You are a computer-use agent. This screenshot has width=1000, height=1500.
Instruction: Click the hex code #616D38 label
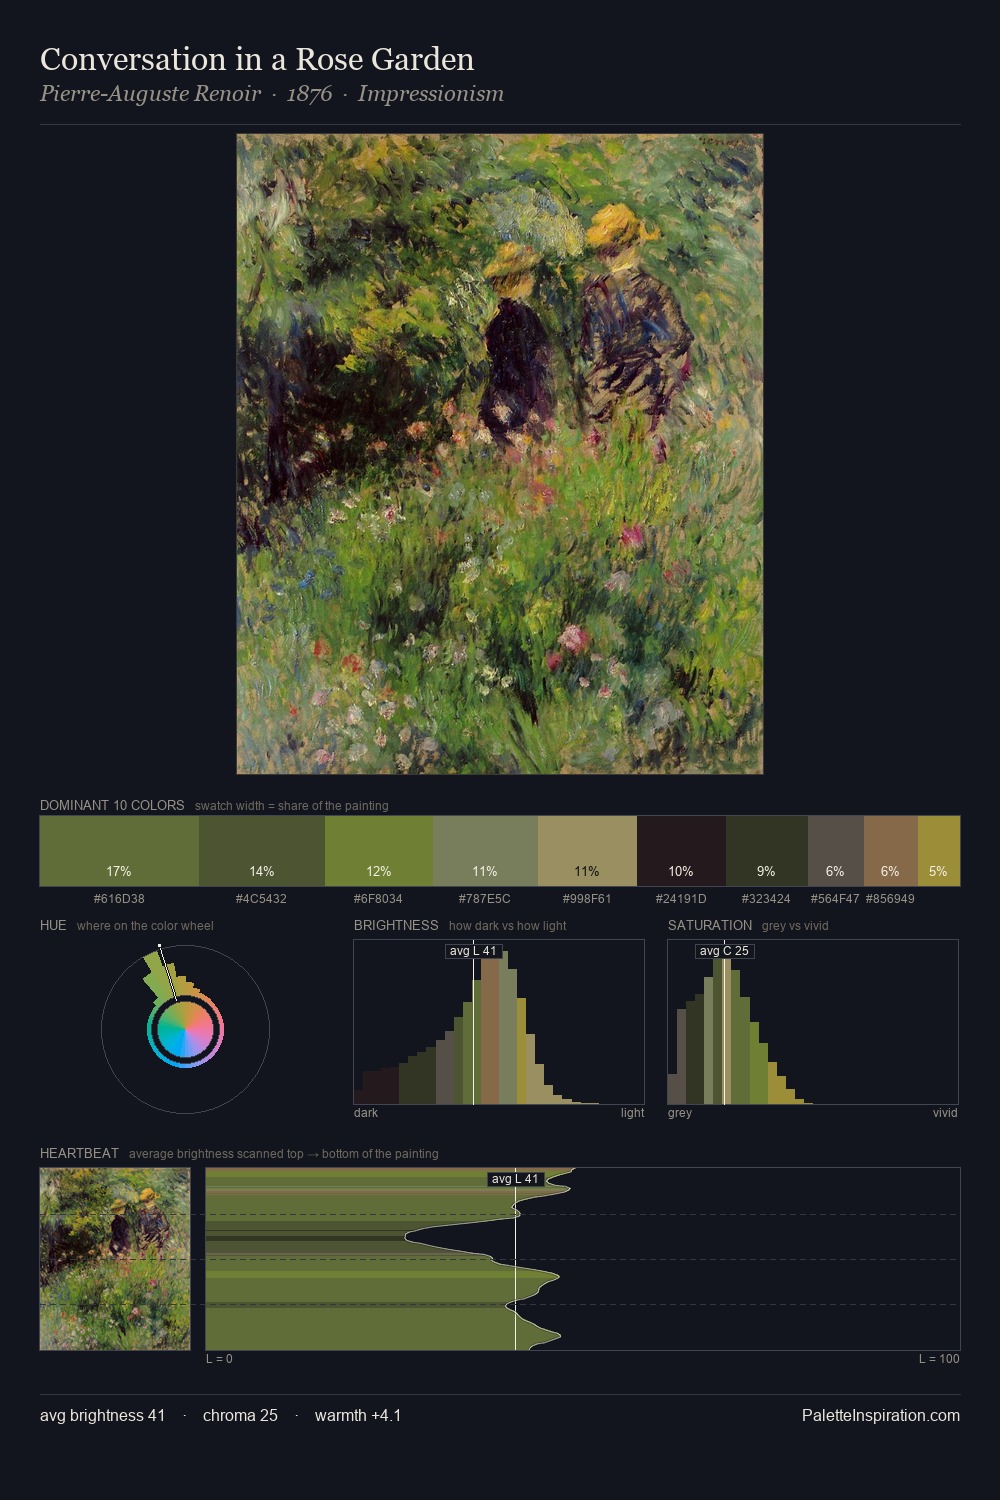(119, 899)
